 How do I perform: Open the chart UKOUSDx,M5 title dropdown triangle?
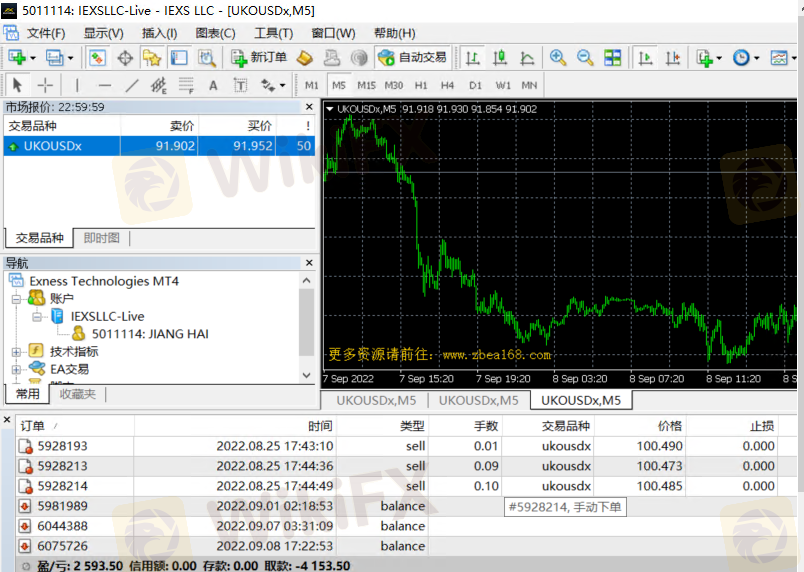click(330, 109)
